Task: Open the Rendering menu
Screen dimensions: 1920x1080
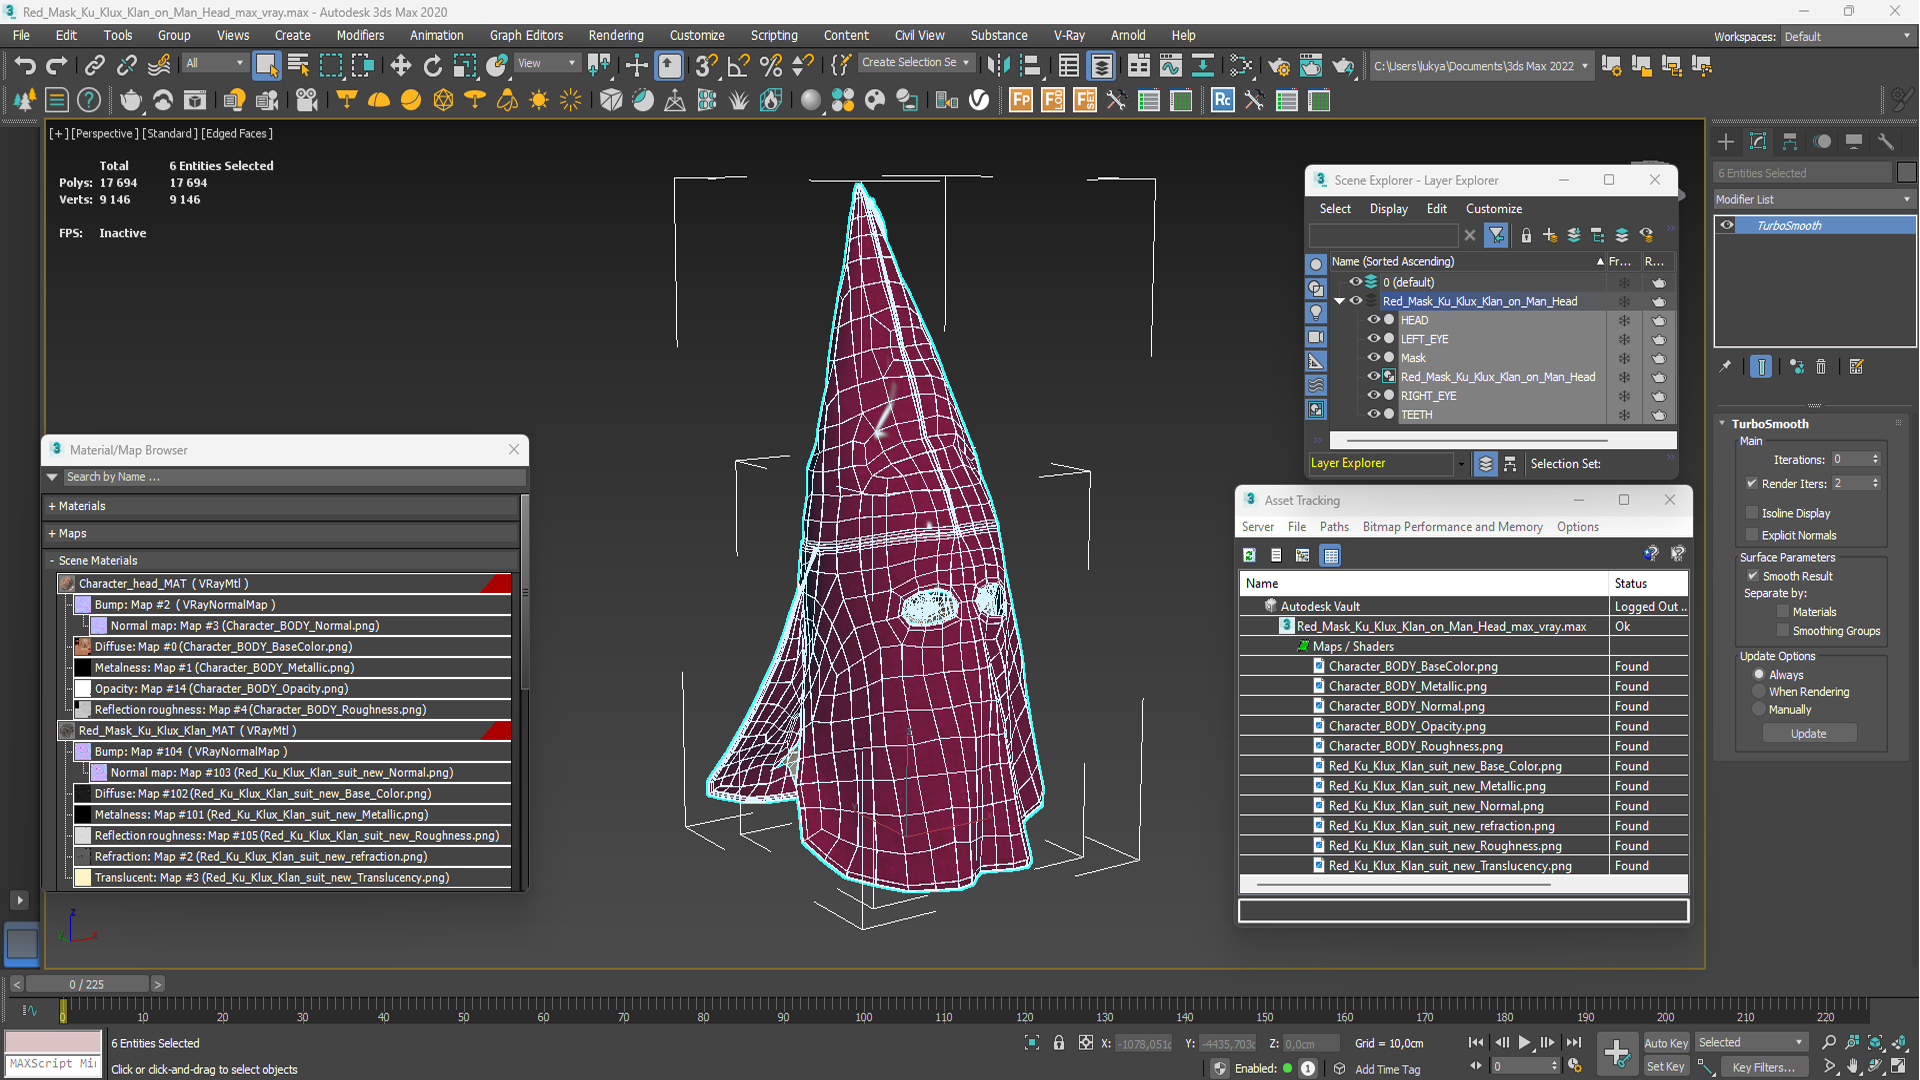Action: 615,35
